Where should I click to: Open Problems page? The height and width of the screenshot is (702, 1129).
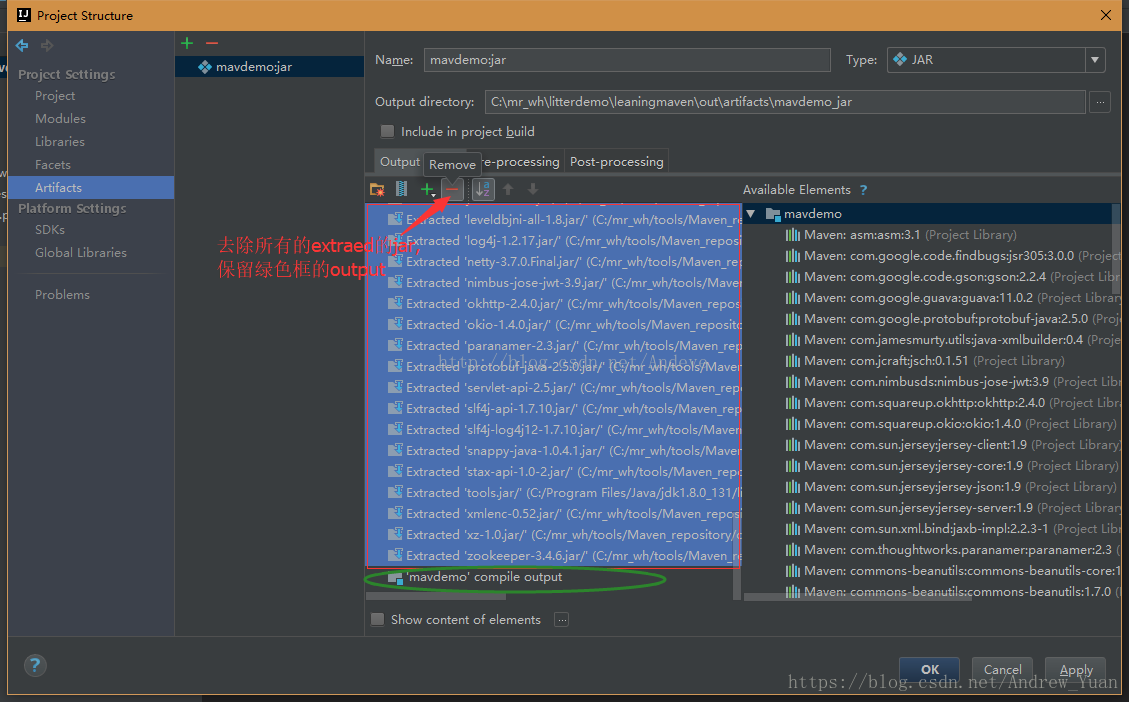[63, 294]
